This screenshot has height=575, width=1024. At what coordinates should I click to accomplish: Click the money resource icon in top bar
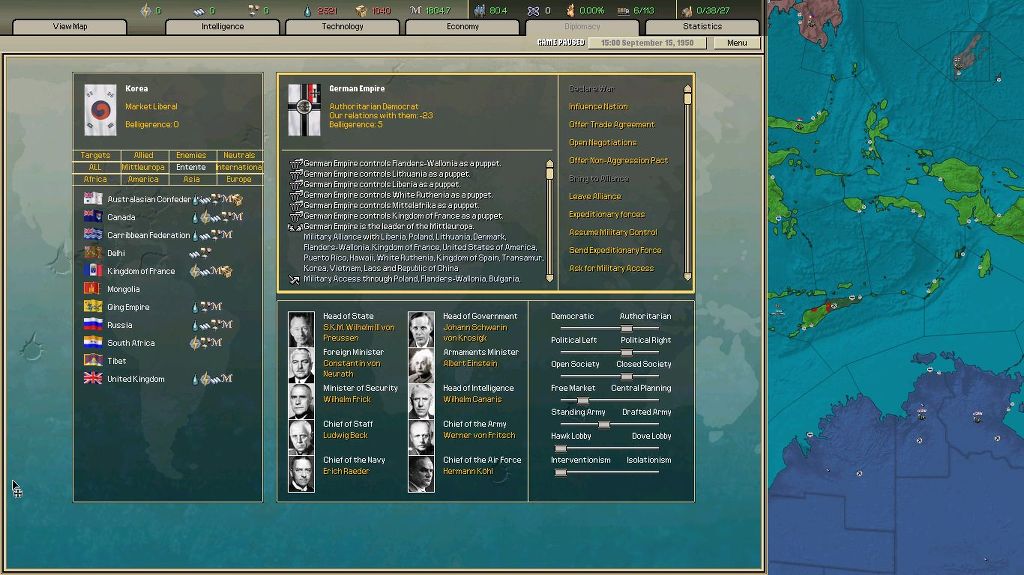pos(415,10)
